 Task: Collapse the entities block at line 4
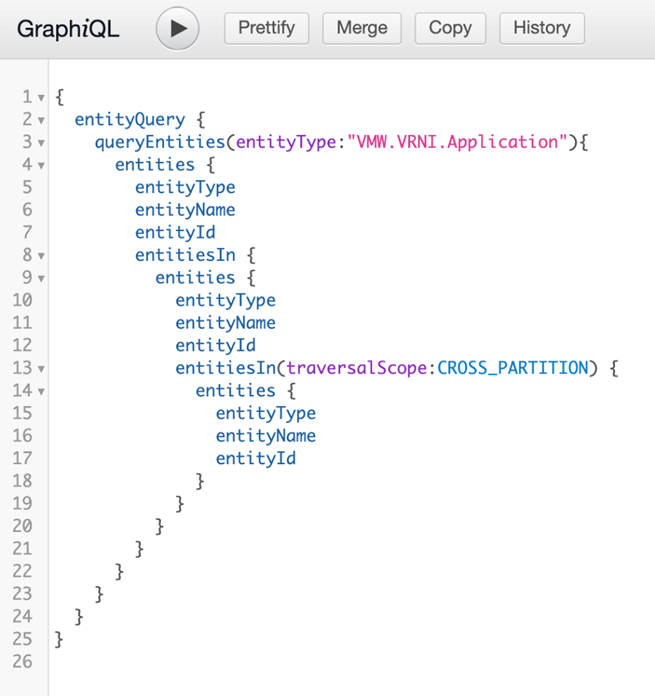click(41, 165)
